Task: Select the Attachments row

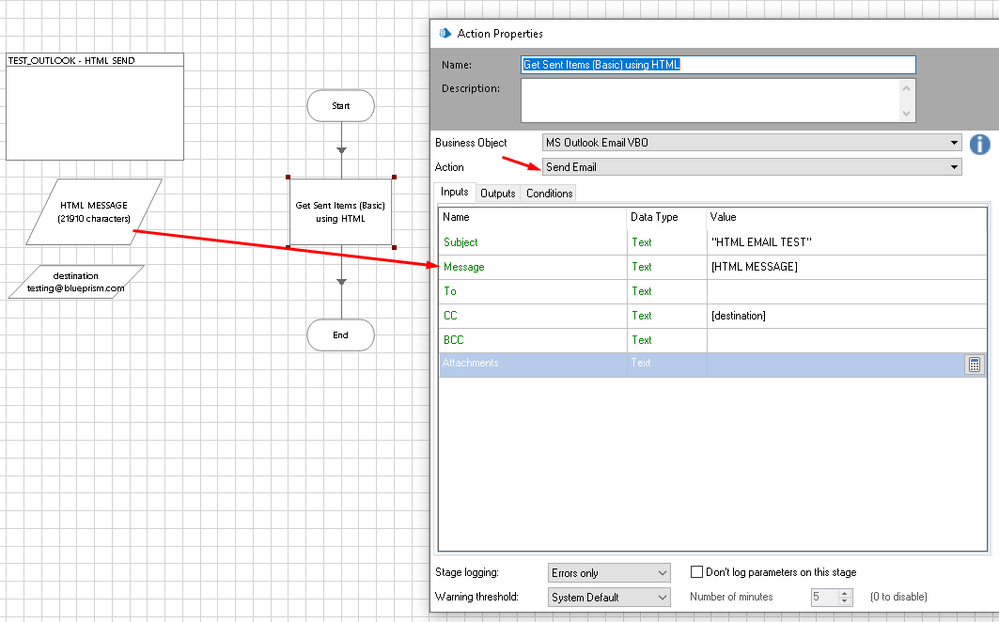Action: [713, 365]
